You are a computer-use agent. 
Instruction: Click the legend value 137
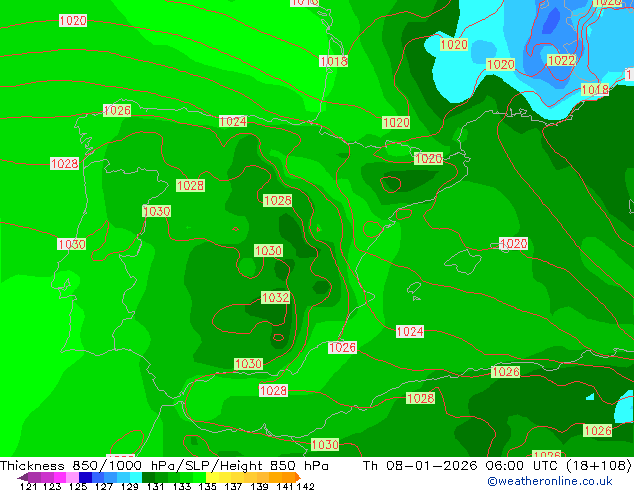(x=233, y=486)
